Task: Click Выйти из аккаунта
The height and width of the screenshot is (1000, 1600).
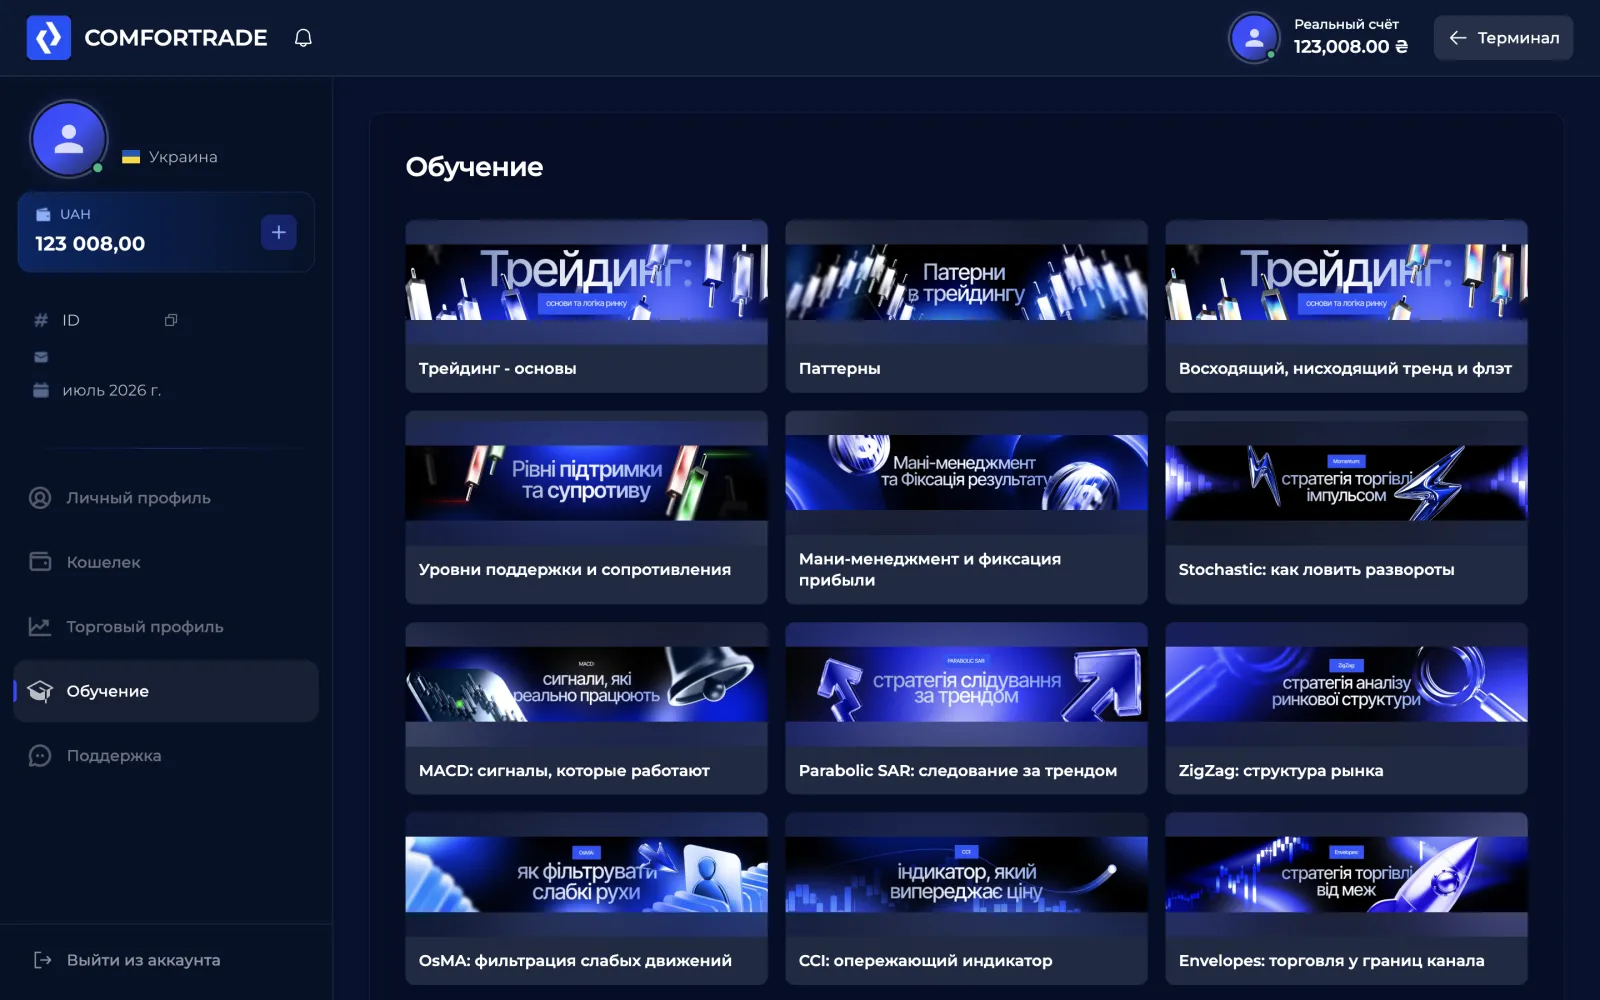Action: click(127, 960)
